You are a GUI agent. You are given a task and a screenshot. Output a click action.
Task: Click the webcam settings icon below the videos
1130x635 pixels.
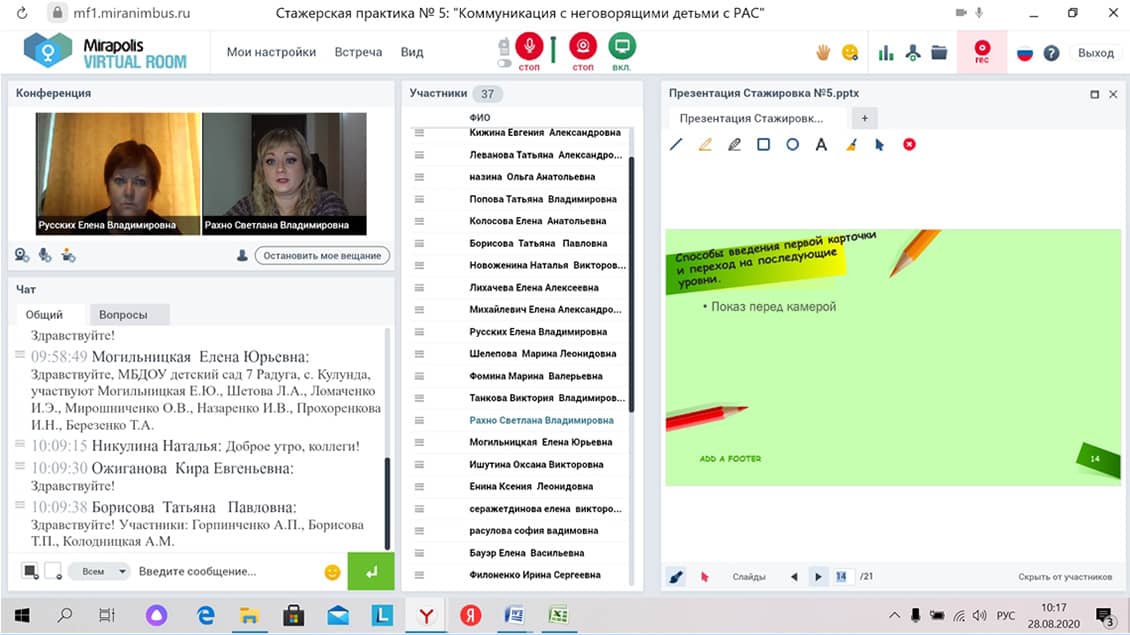pyautogui.click(x=22, y=255)
